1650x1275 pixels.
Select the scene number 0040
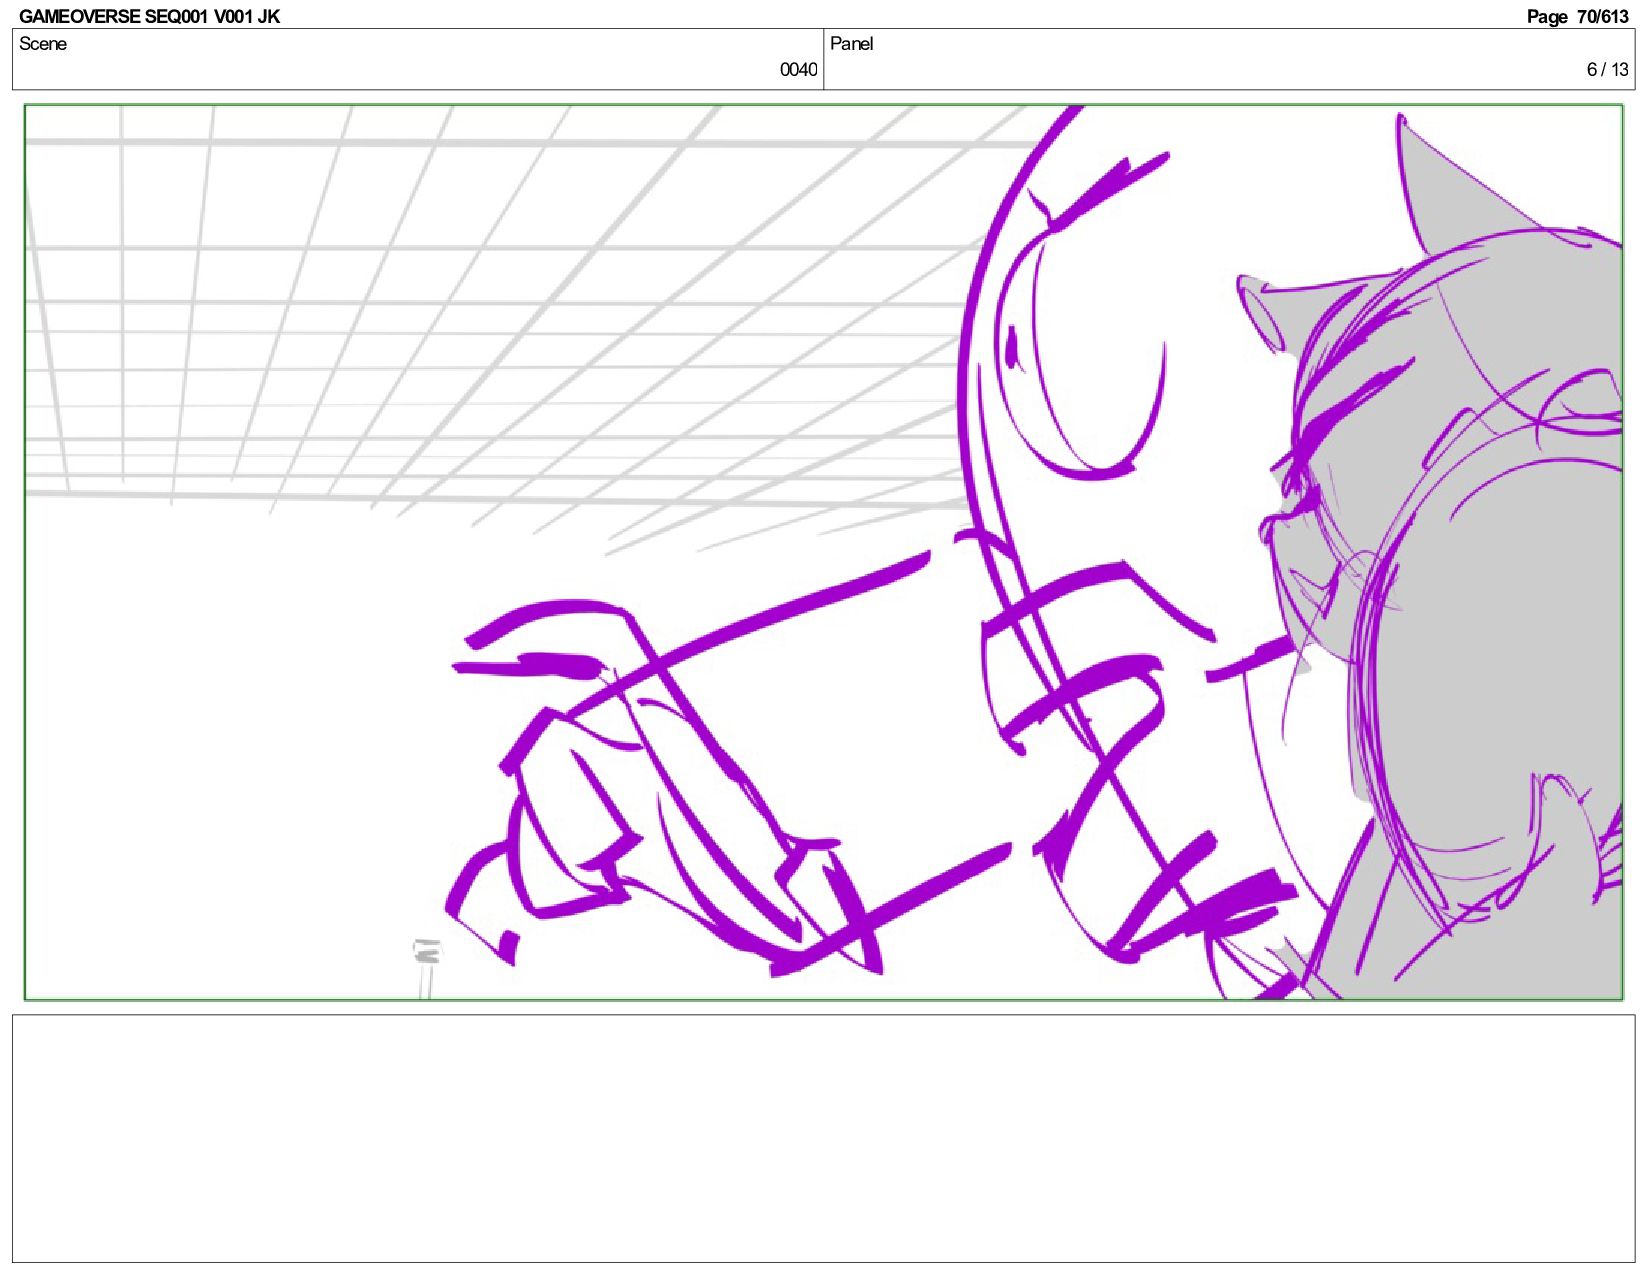(798, 70)
